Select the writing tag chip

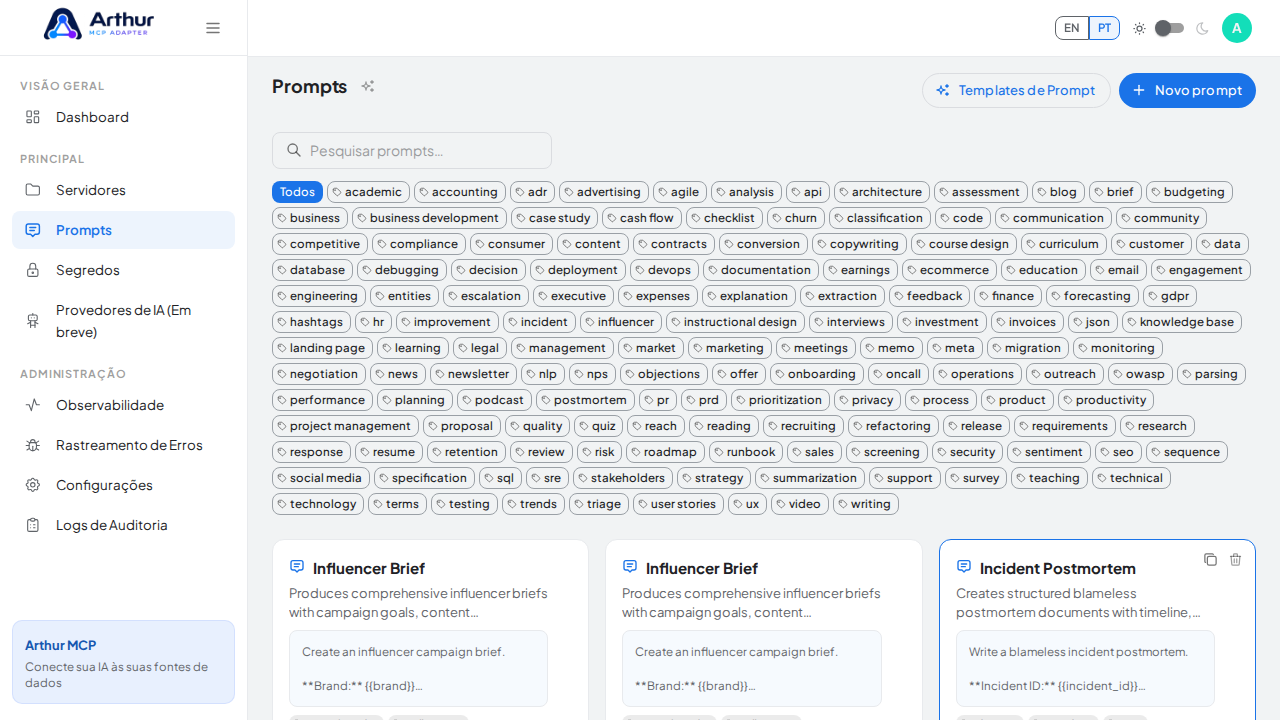tap(866, 504)
